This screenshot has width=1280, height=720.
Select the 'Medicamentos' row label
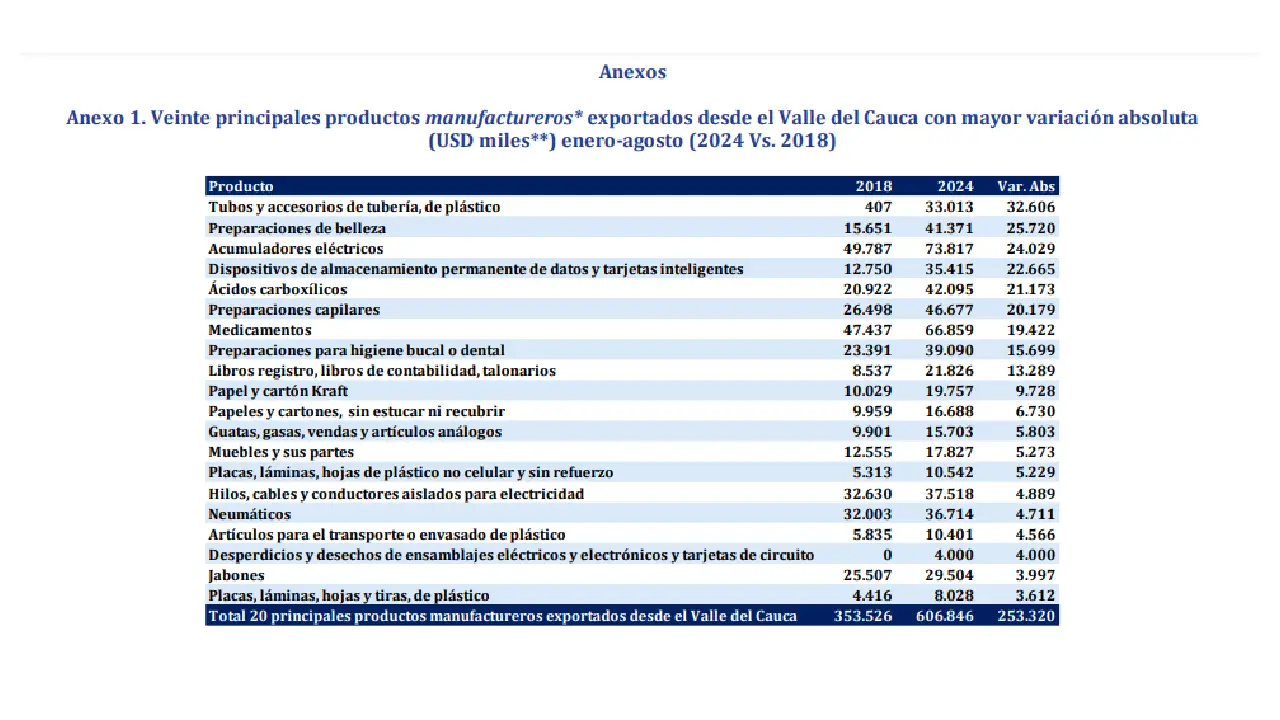[x=260, y=330]
